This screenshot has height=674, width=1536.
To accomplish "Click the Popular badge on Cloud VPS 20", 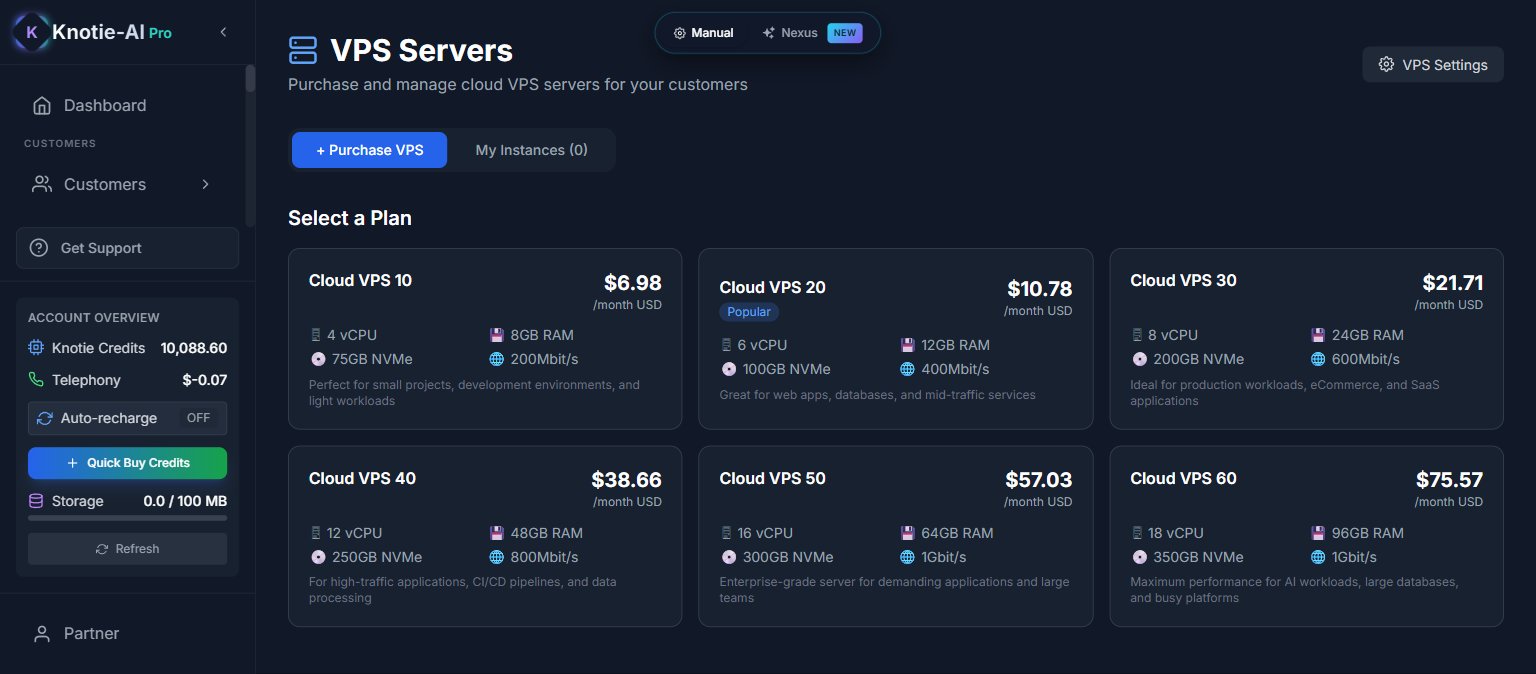I will point(749,312).
